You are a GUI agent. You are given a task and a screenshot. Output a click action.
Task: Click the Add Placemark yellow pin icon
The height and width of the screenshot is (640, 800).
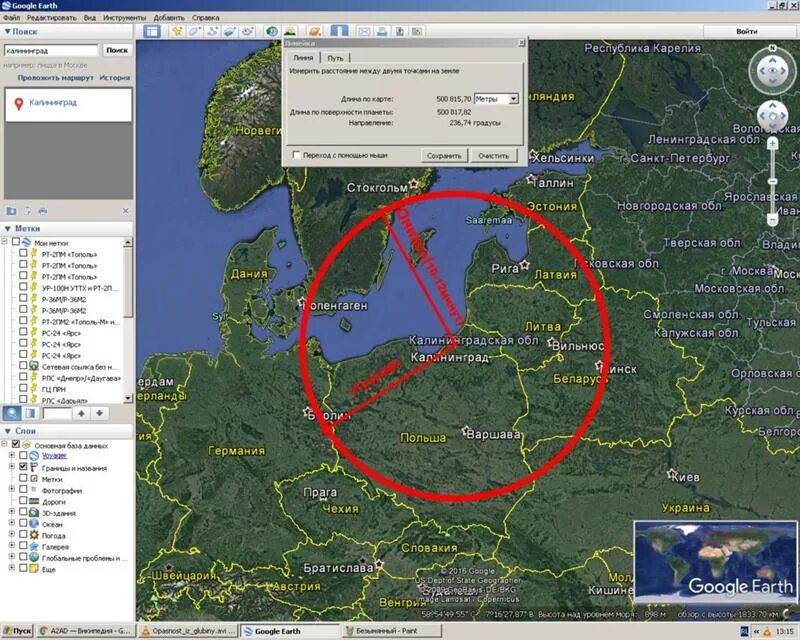pos(177,31)
